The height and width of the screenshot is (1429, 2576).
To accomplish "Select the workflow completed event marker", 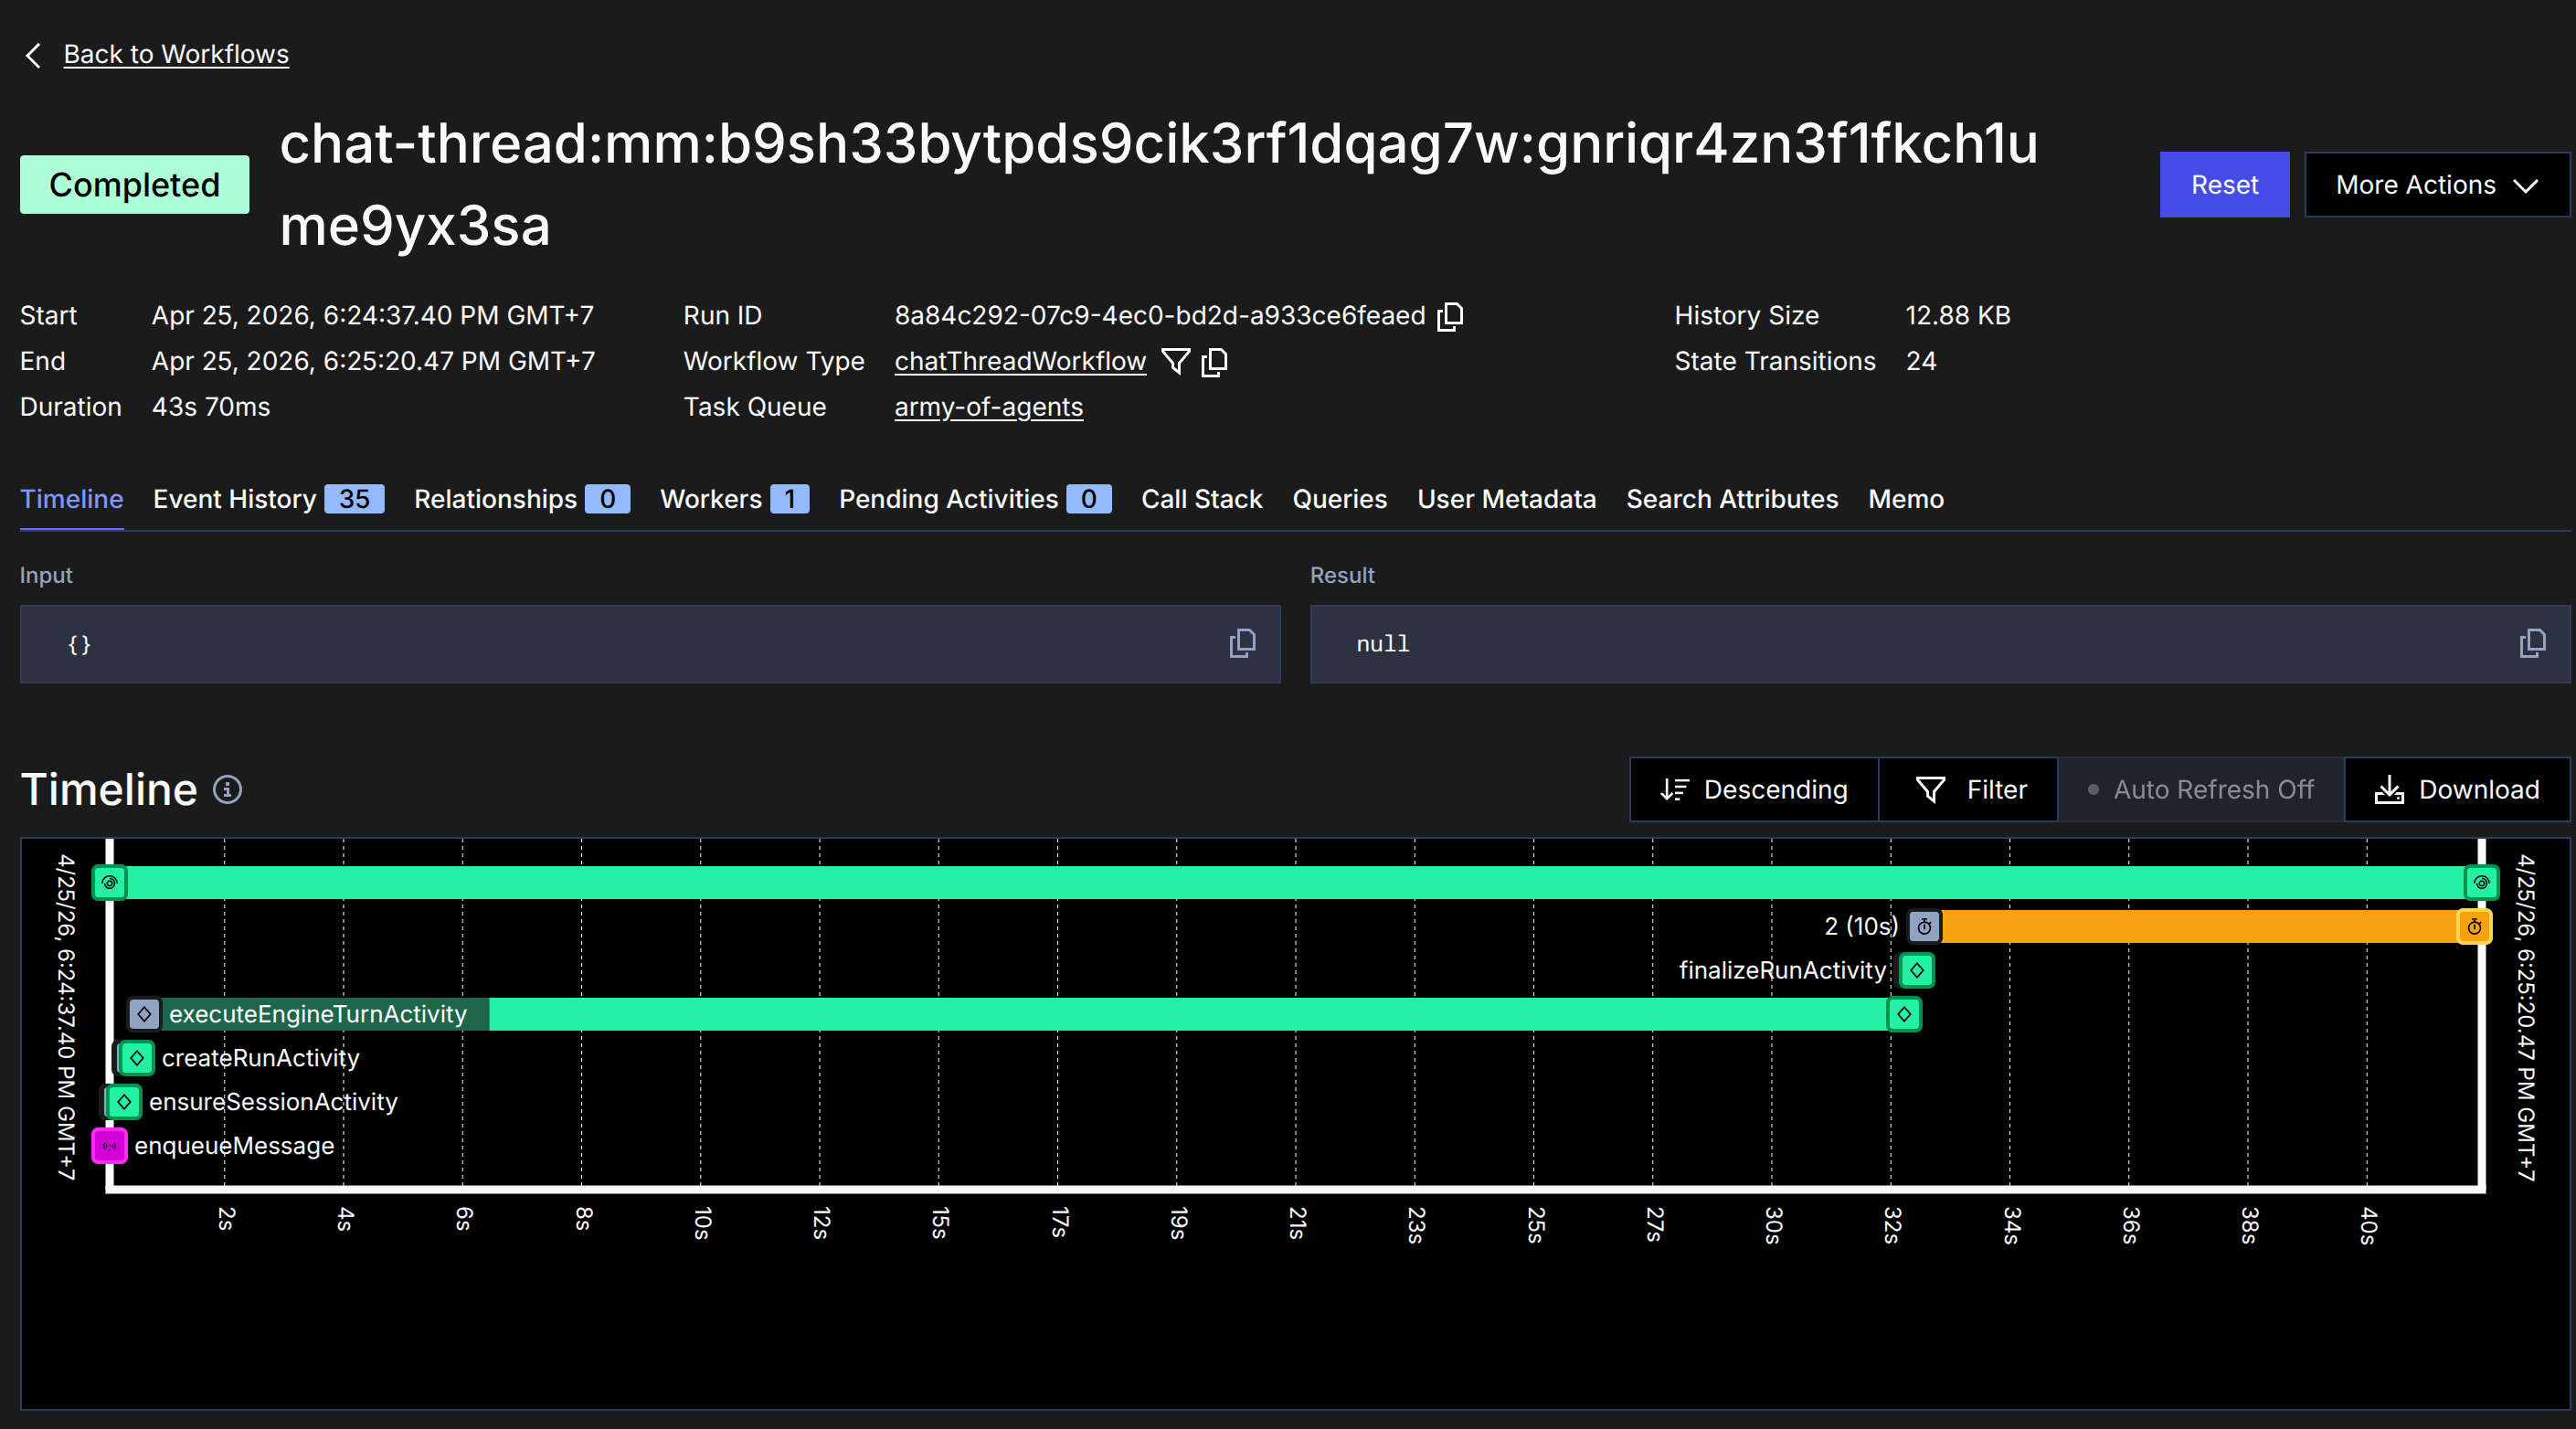I will 2481,882.
